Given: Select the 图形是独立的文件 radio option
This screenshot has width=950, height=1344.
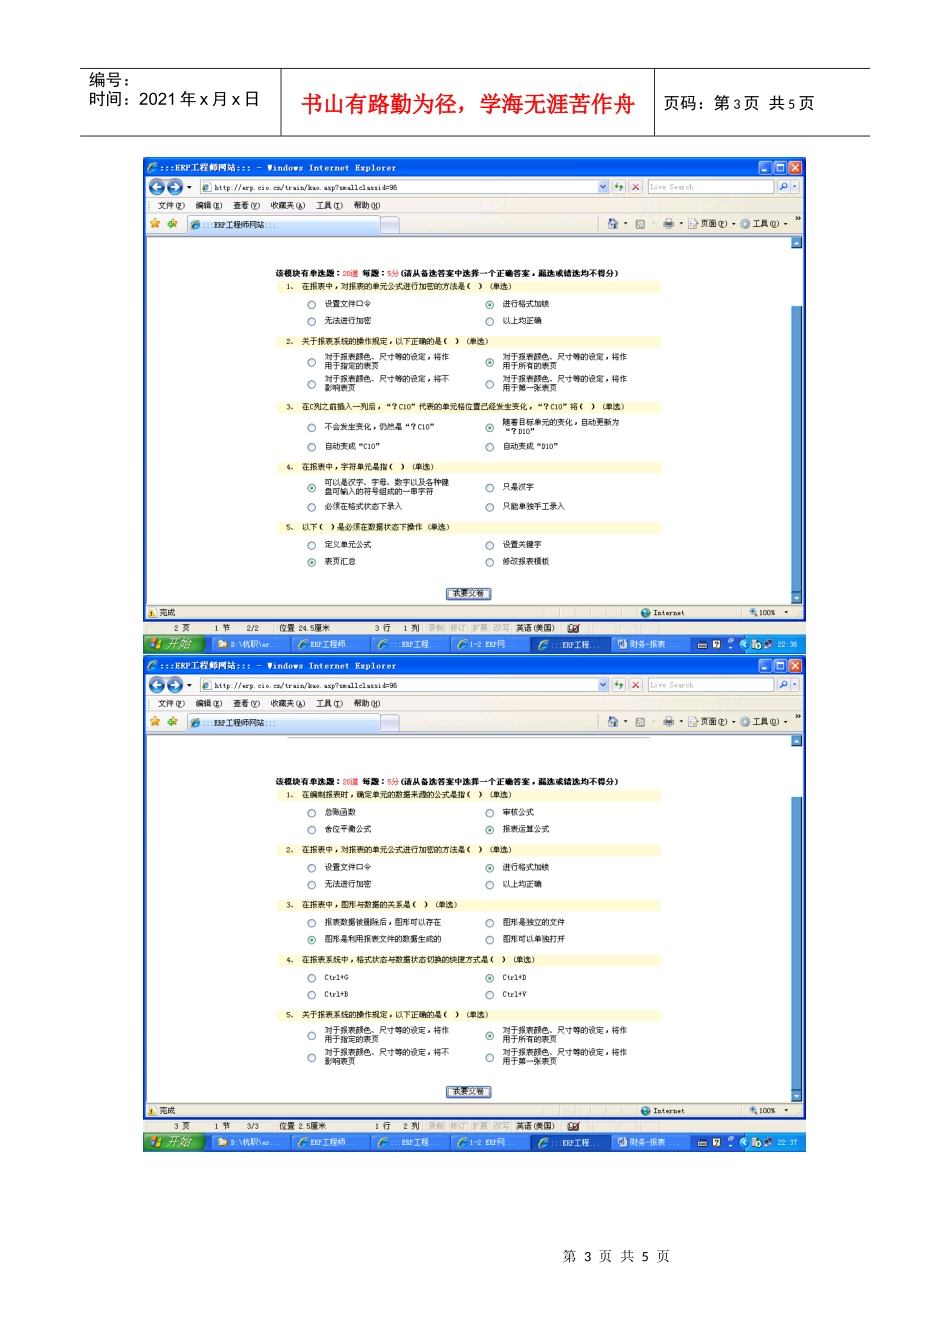Looking at the screenshot, I should click(x=490, y=923).
